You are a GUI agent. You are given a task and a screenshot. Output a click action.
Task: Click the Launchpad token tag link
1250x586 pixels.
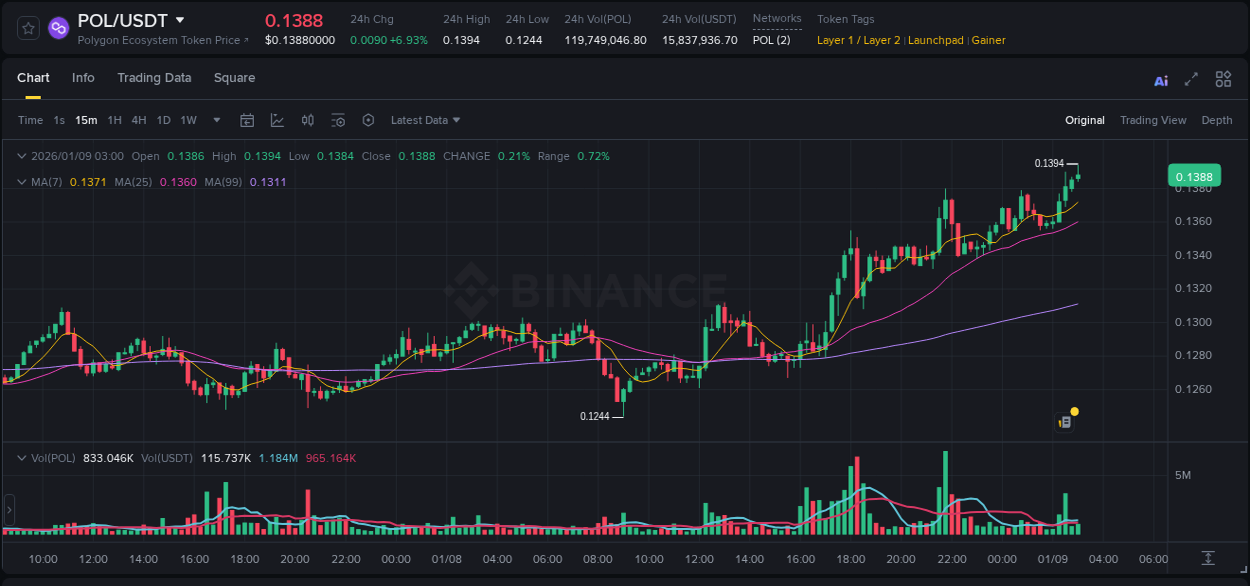click(x=936, y=40)
